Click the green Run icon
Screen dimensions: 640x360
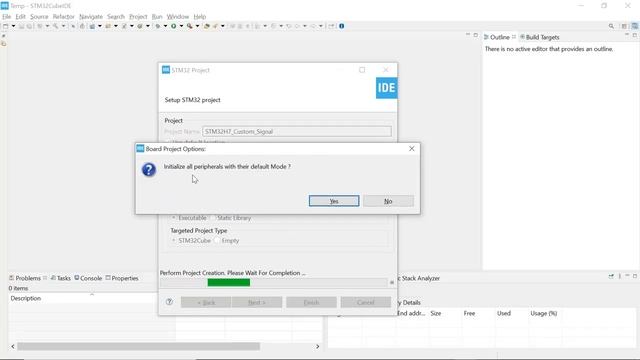(x=173, y=26)
